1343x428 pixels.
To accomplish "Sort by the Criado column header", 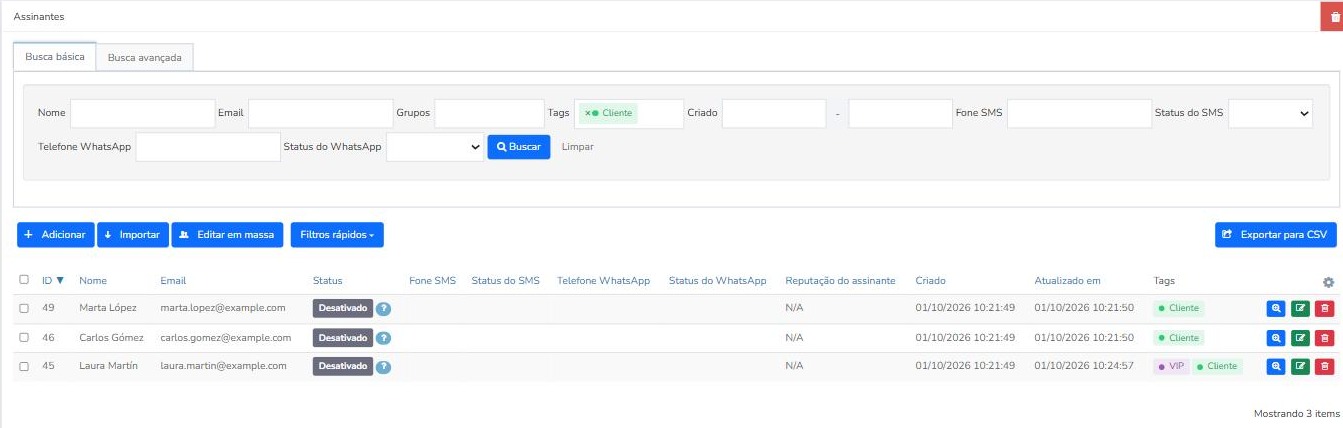I will point(930,281).
